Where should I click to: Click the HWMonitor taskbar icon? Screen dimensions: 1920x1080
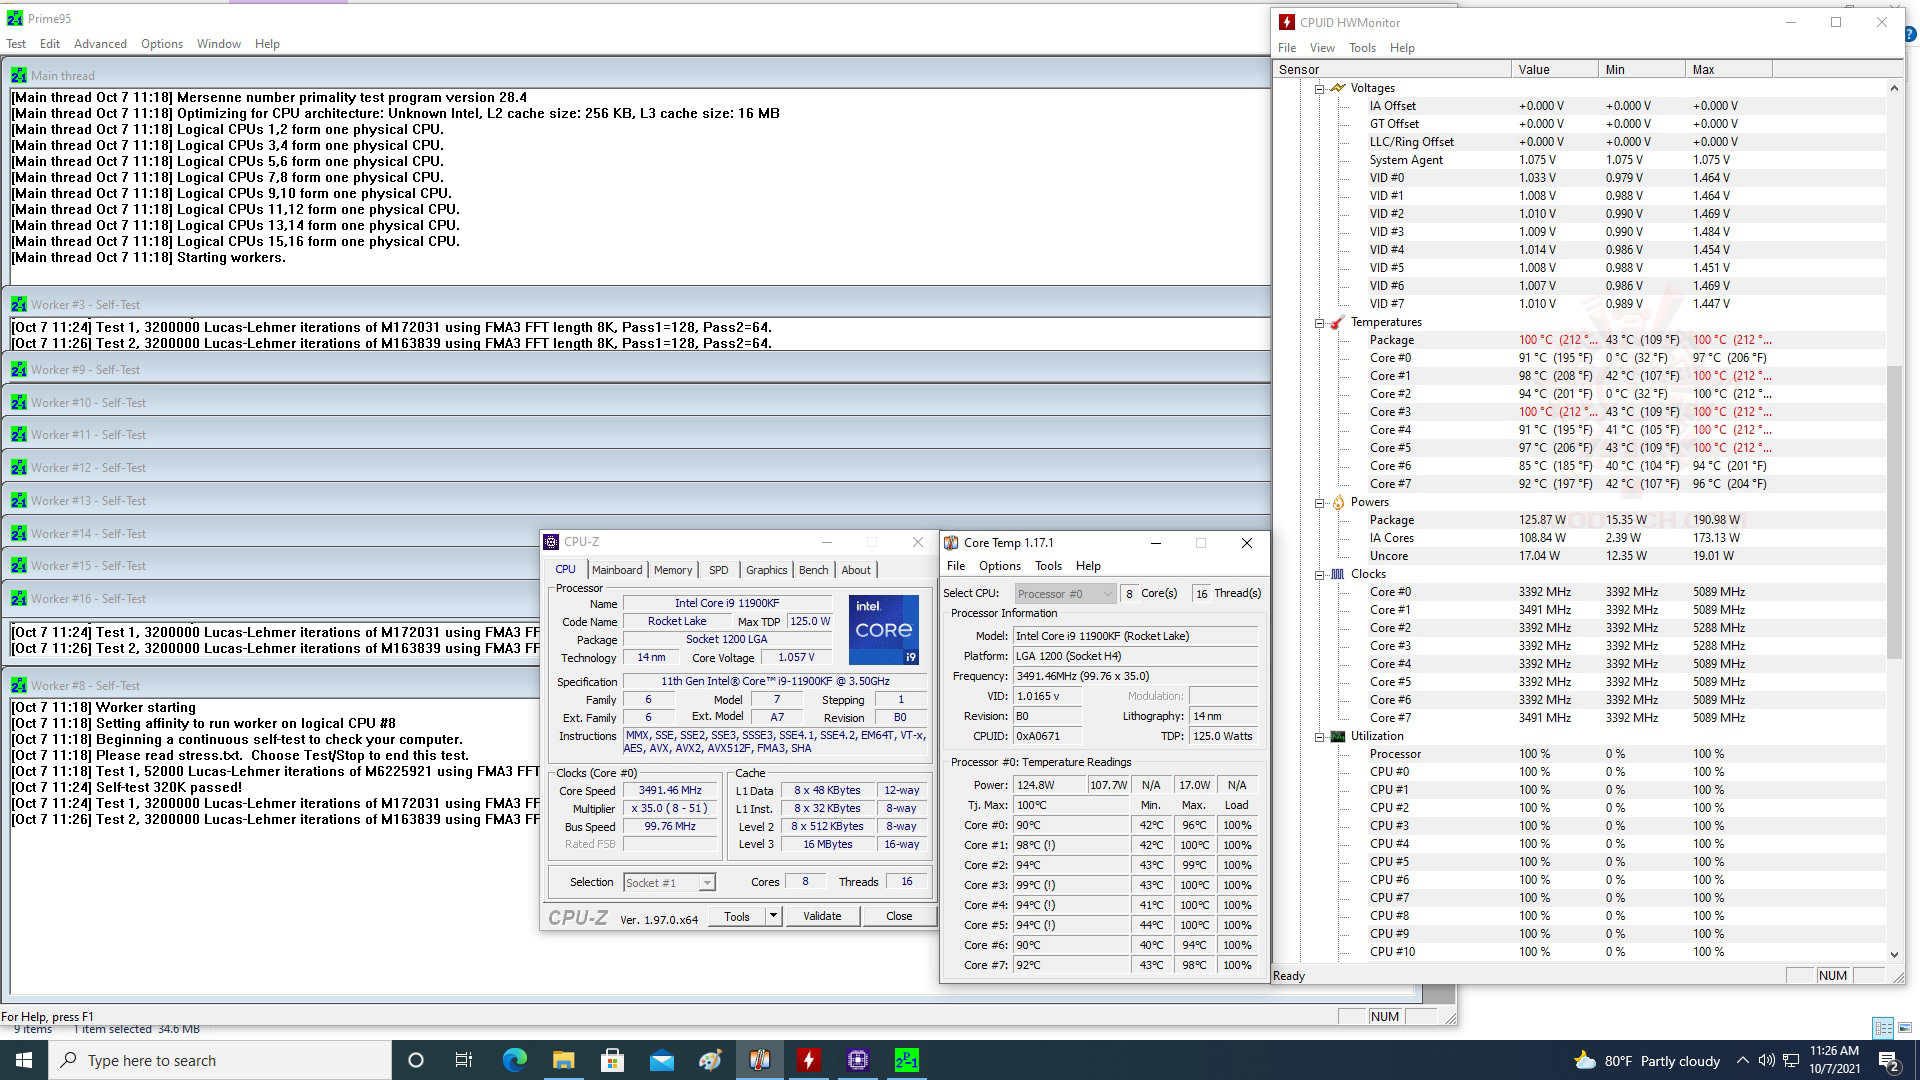tap(809, 1060)
